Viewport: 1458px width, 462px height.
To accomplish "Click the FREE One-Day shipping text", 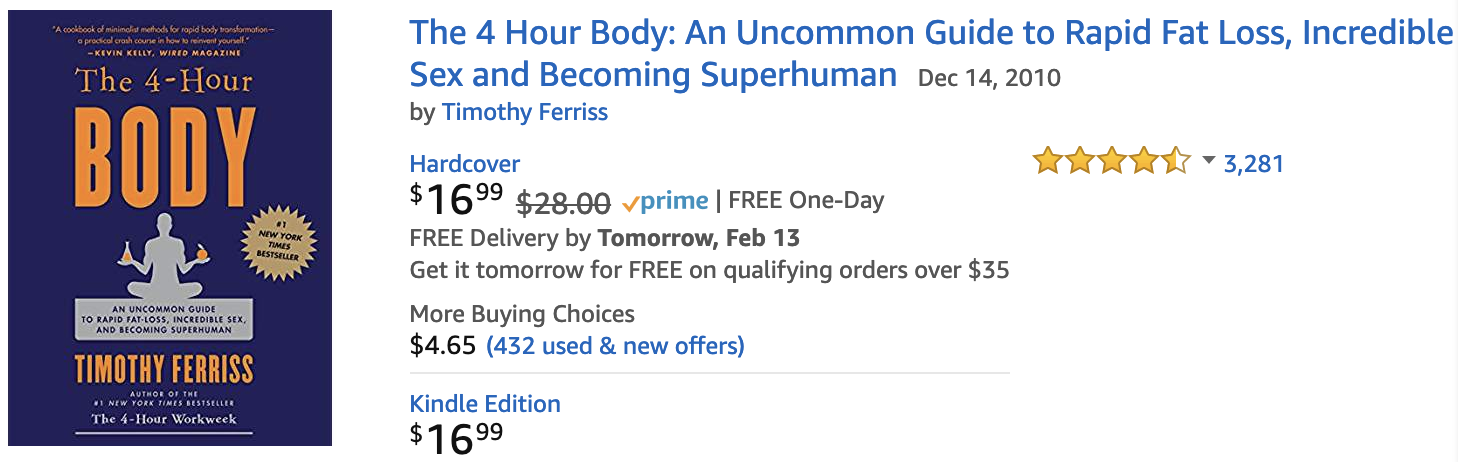I will 806,200.
